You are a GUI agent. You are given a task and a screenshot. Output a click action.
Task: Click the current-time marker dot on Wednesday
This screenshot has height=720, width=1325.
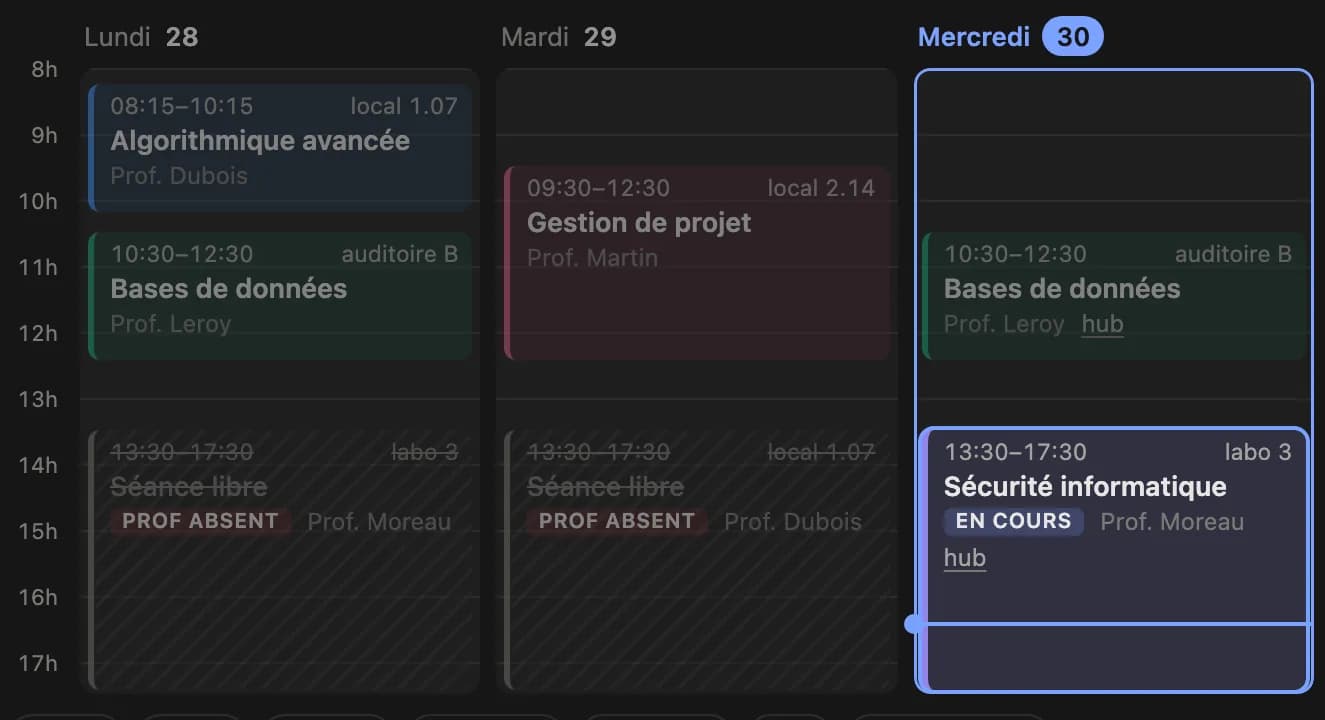[913, 624]
